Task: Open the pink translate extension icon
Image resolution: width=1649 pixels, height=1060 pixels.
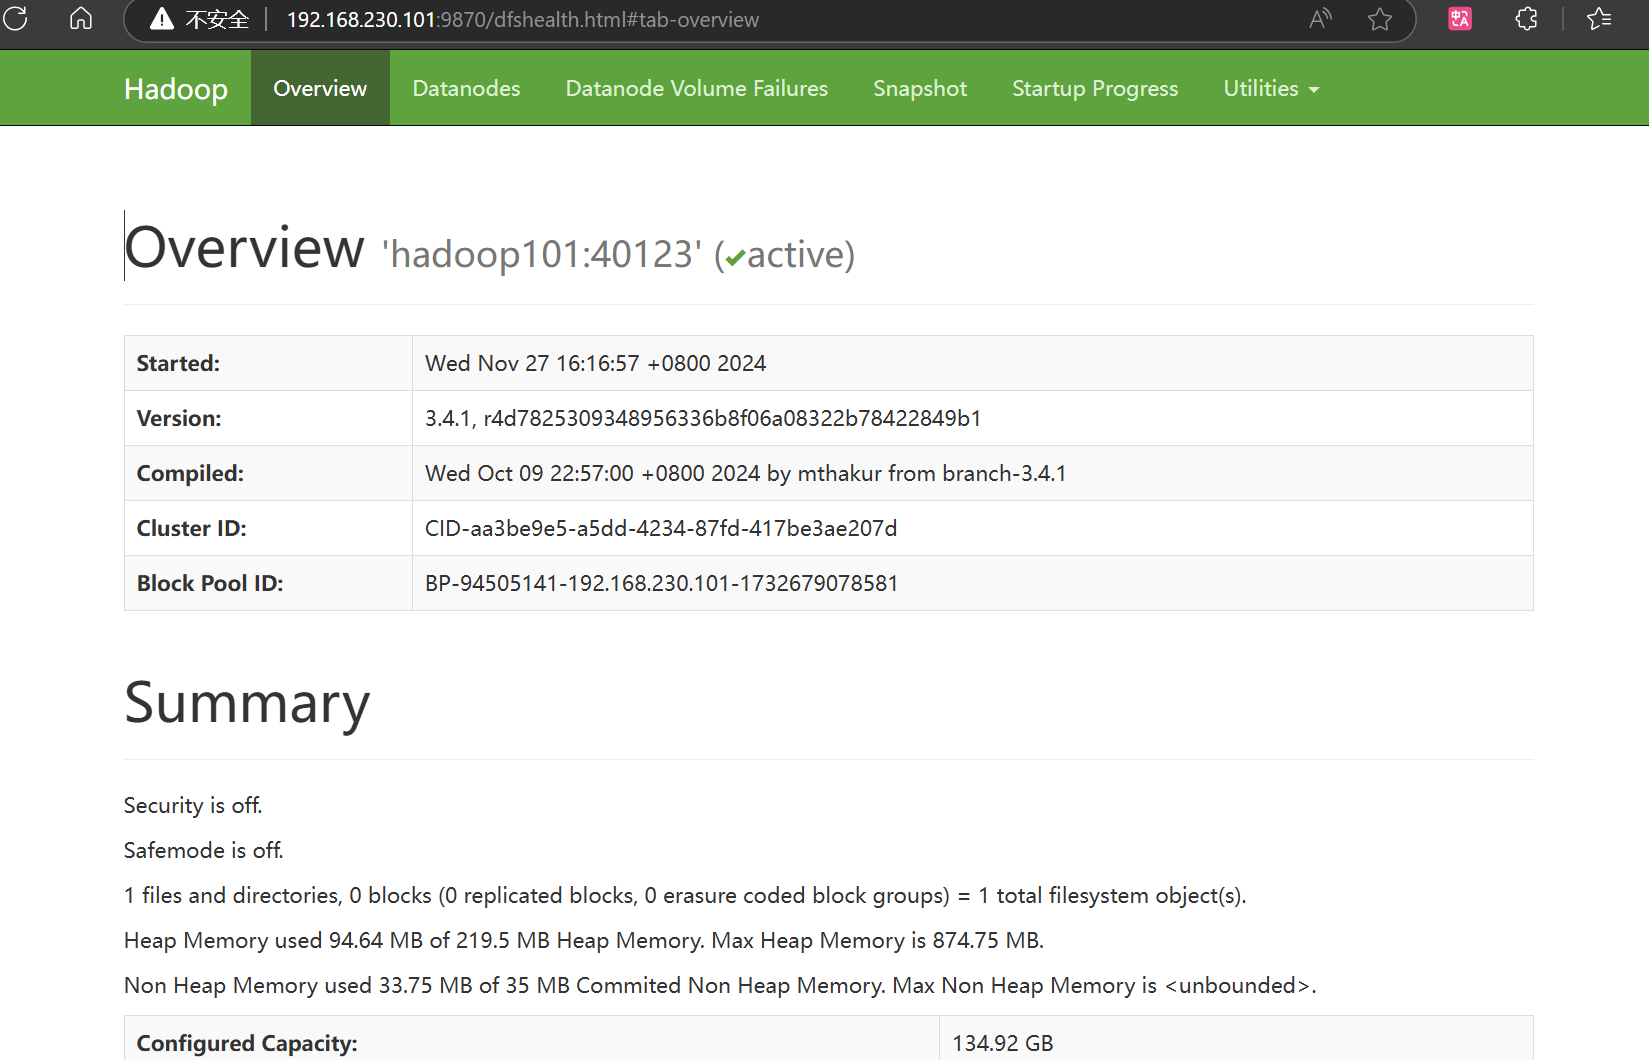Action: click(1460, 19)
